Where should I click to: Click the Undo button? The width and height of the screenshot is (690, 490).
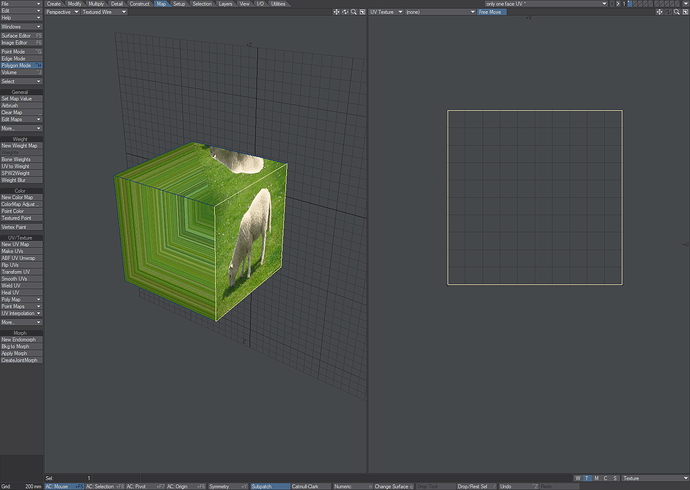518,486
